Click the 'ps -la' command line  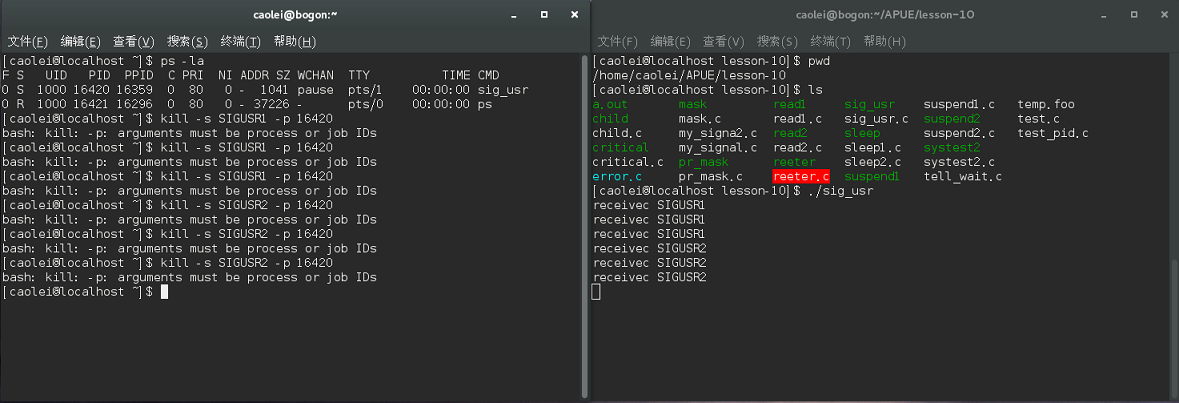coord(103,61)
